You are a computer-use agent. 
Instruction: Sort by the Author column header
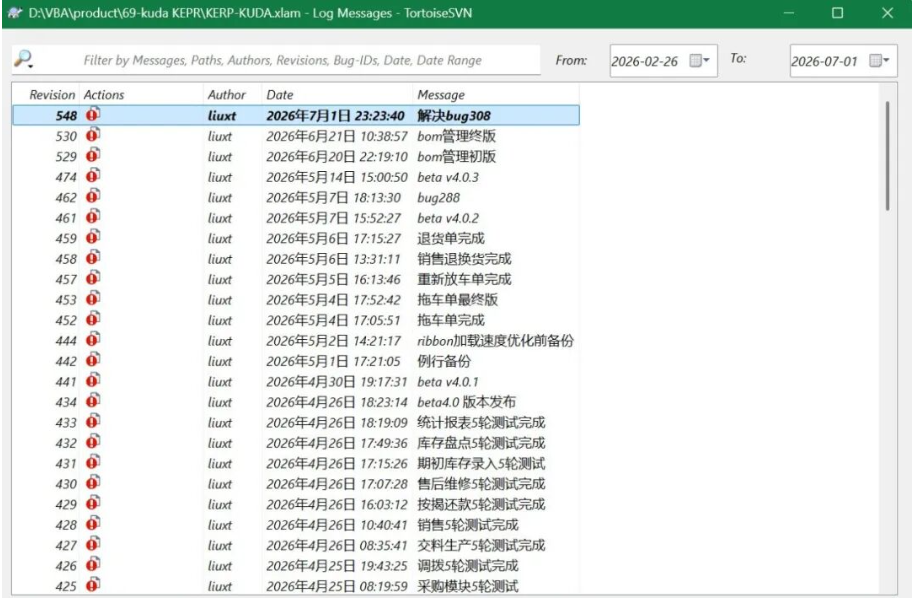tap(227, 94)
